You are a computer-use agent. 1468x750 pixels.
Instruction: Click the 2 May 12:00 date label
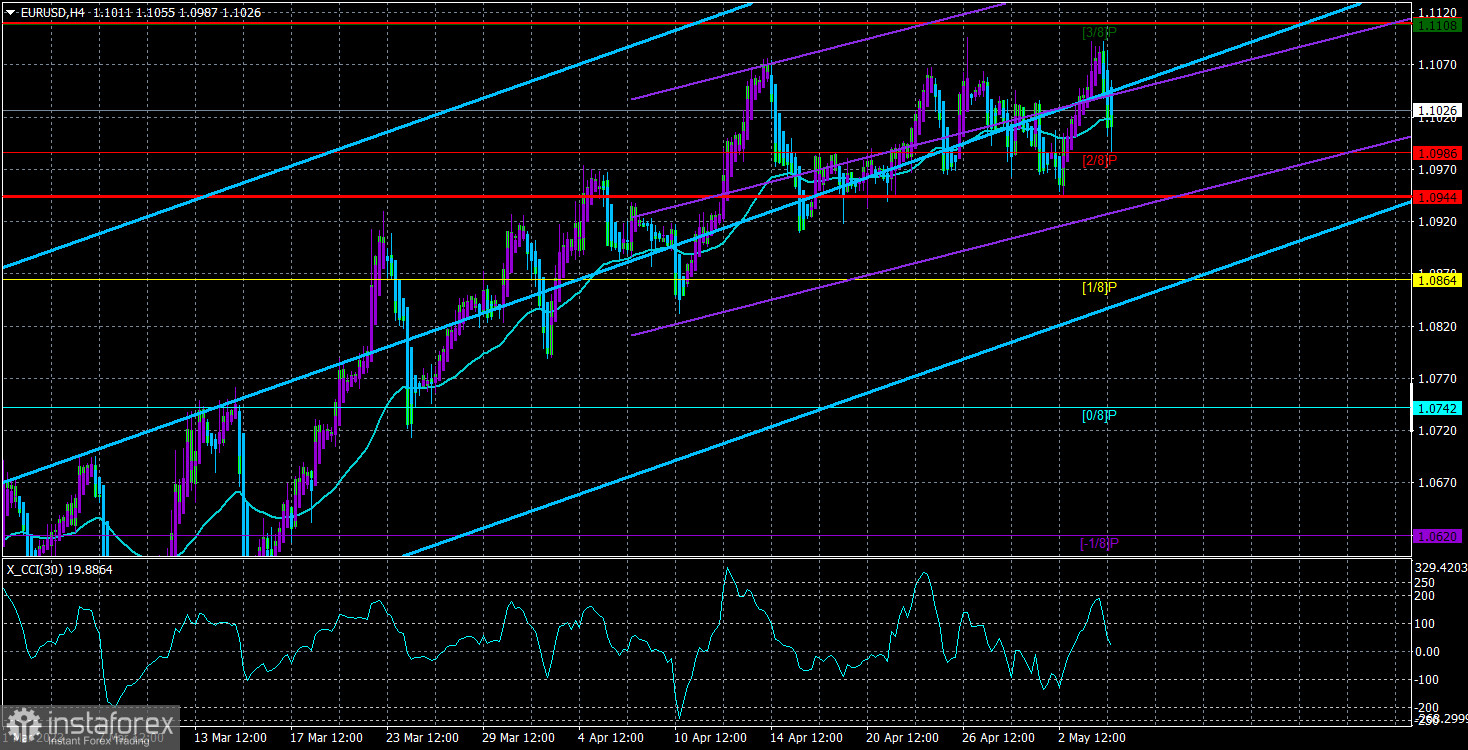1092,738
